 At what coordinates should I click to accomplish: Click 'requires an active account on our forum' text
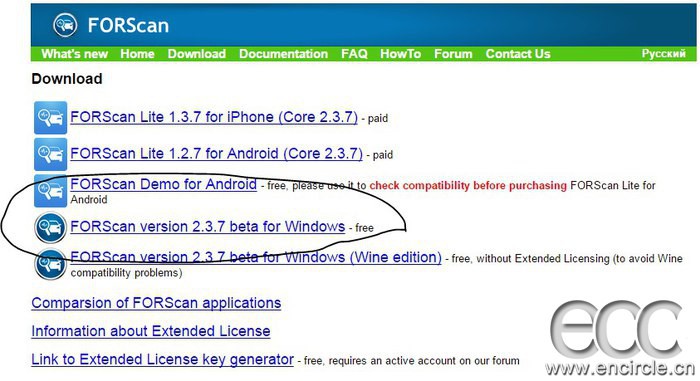point(424,361)
